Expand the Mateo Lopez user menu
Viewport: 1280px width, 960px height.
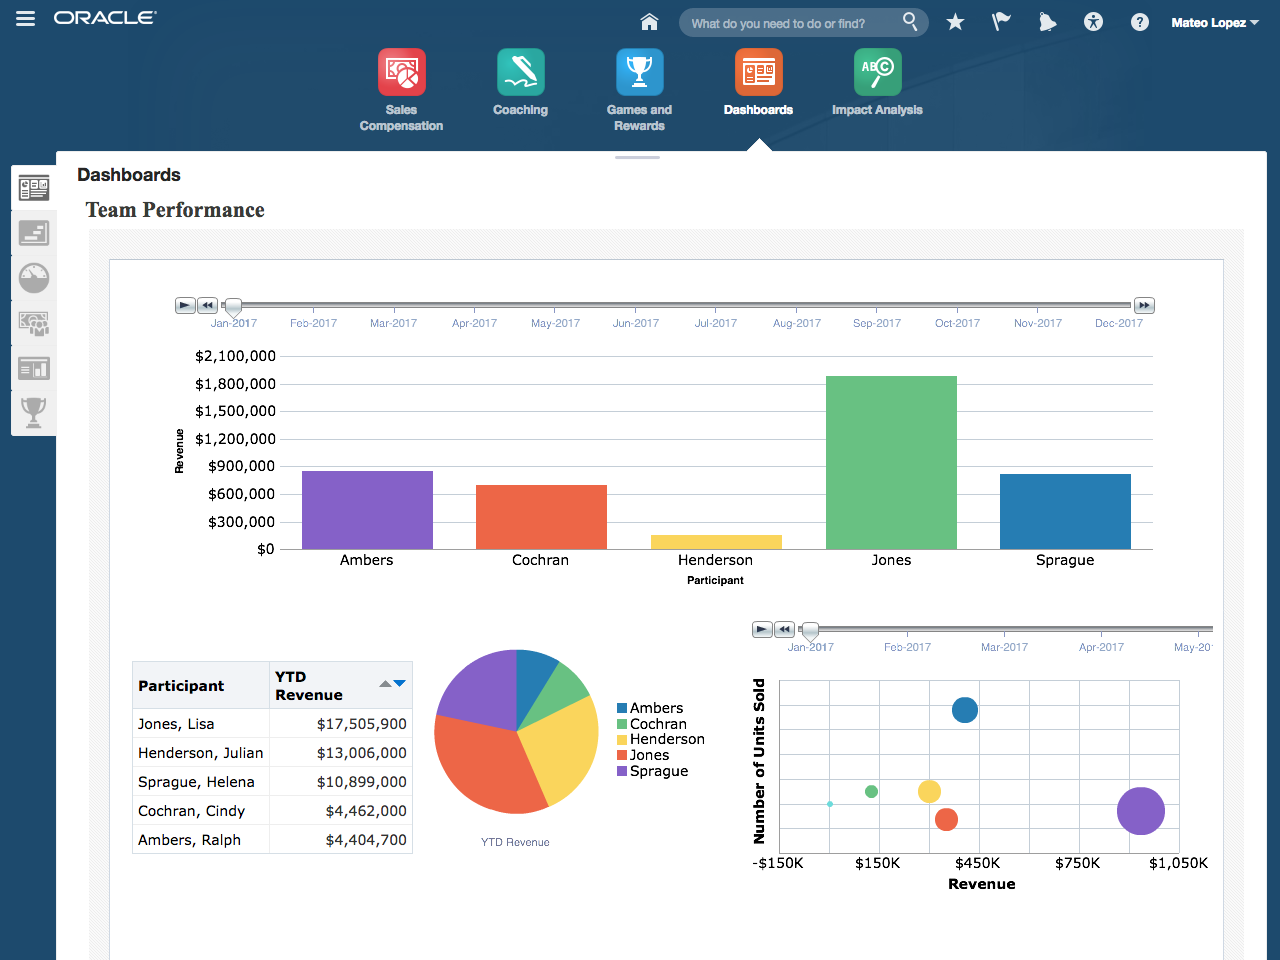(1215, 22)
